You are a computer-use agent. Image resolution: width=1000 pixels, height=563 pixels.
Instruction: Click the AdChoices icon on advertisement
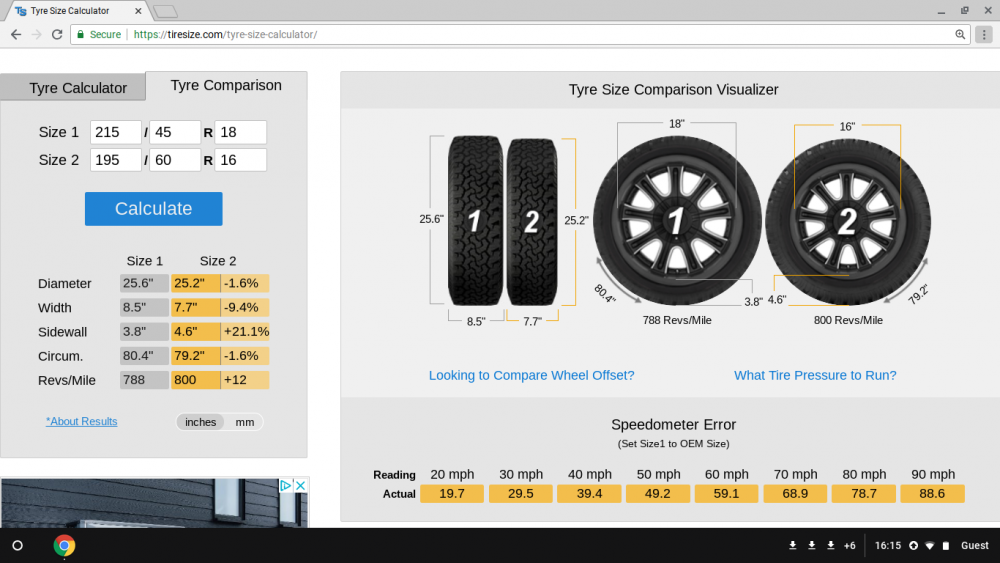click(286, 485)
